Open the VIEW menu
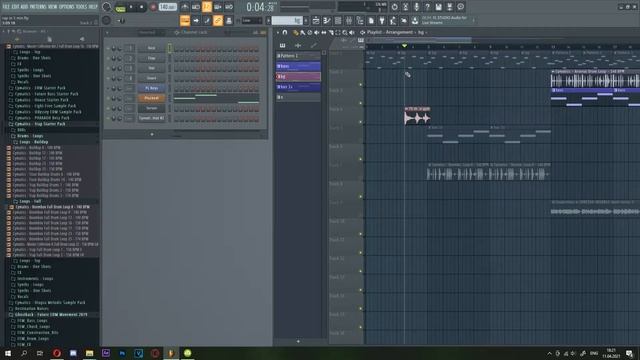The height and width of the screenshot is (360, 640). tap(53, 7)
